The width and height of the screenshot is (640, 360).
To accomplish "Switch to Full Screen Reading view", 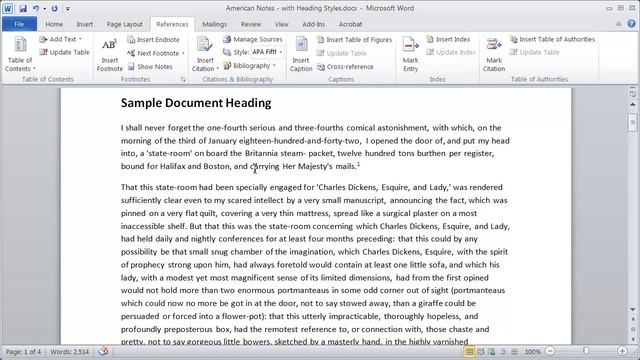I will tap(481, 351).
